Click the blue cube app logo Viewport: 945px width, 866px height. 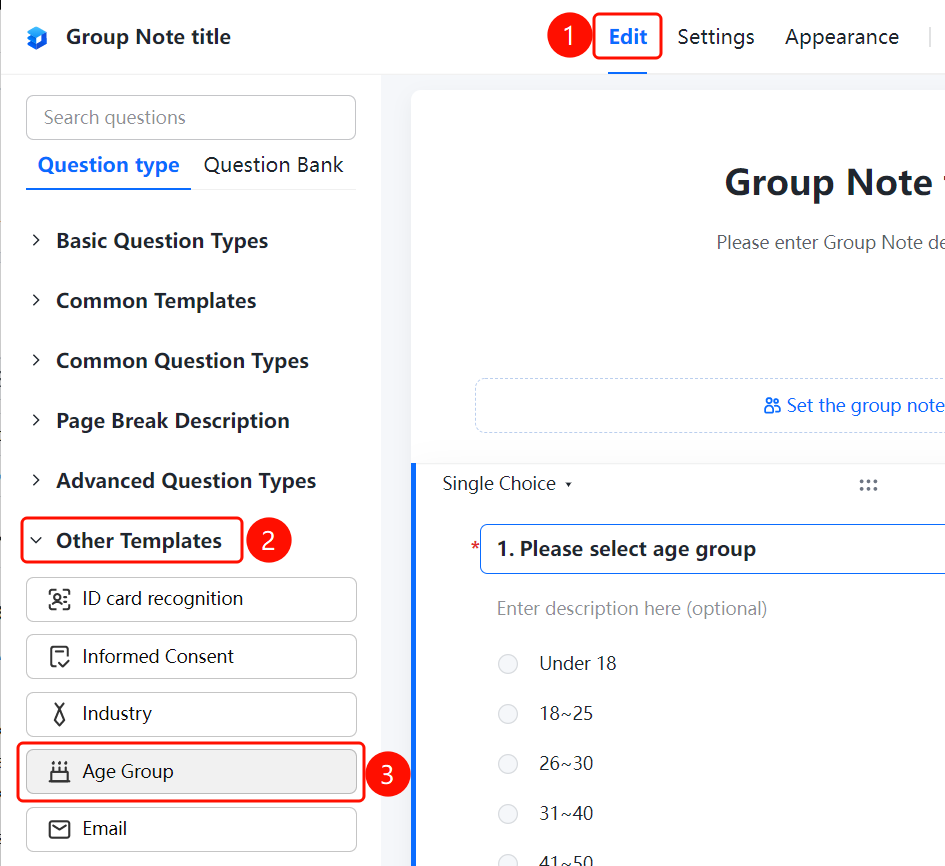tap(37, 37)
